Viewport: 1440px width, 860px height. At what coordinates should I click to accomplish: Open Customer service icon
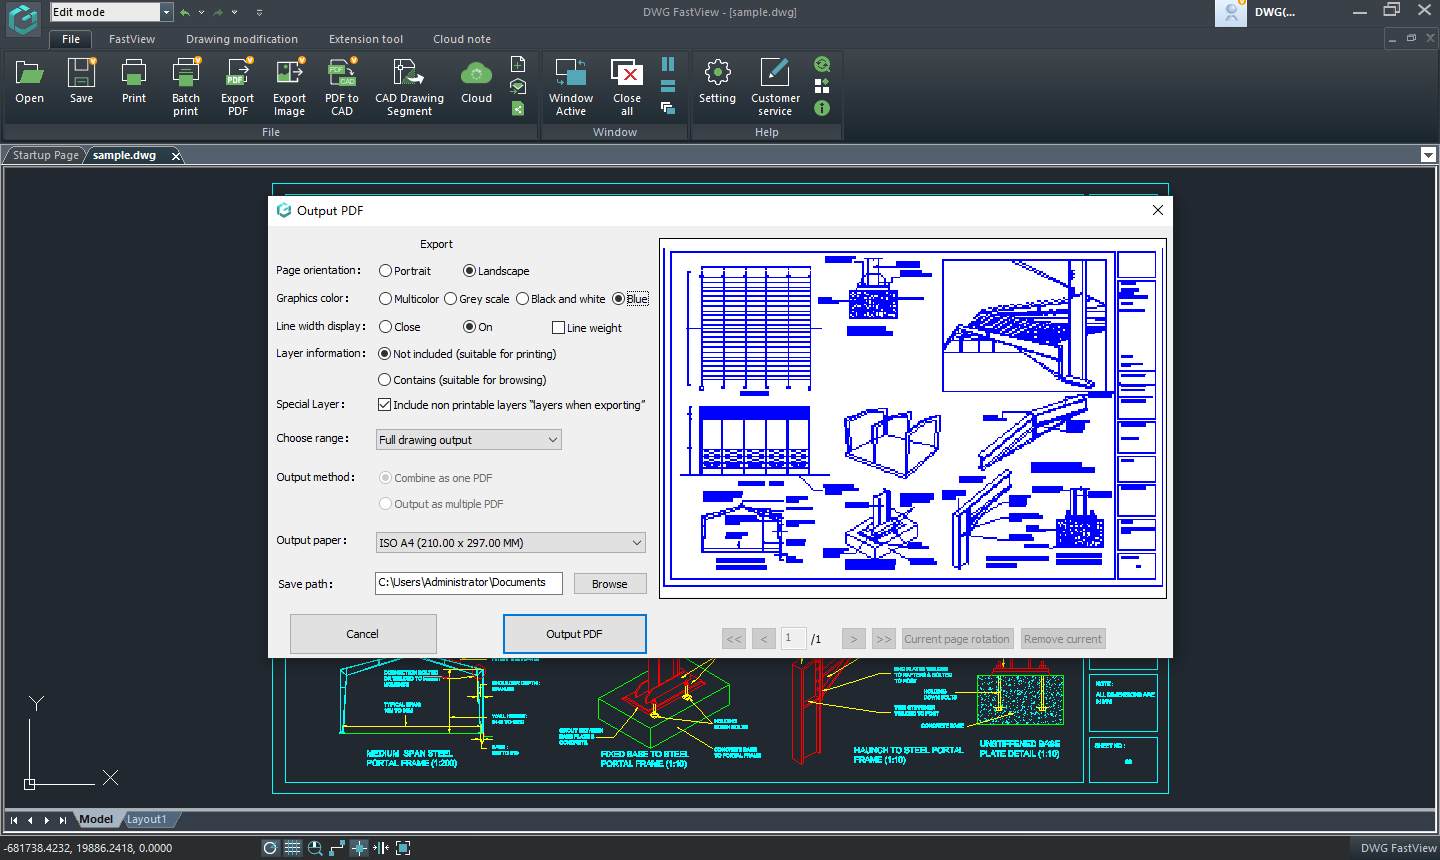pyautogui.click(x=775, y=73)
